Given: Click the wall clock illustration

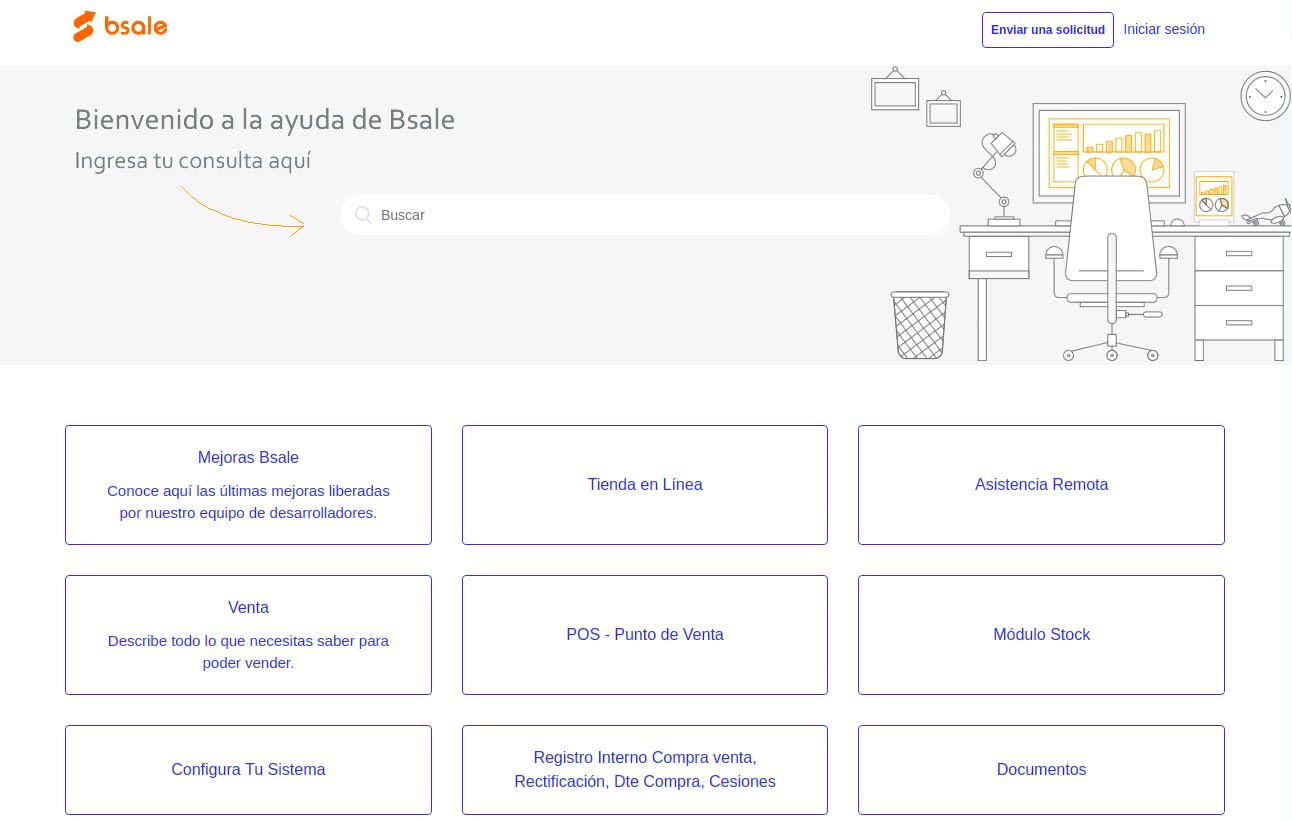Looking at the screenshot, I should (1265, 96).
